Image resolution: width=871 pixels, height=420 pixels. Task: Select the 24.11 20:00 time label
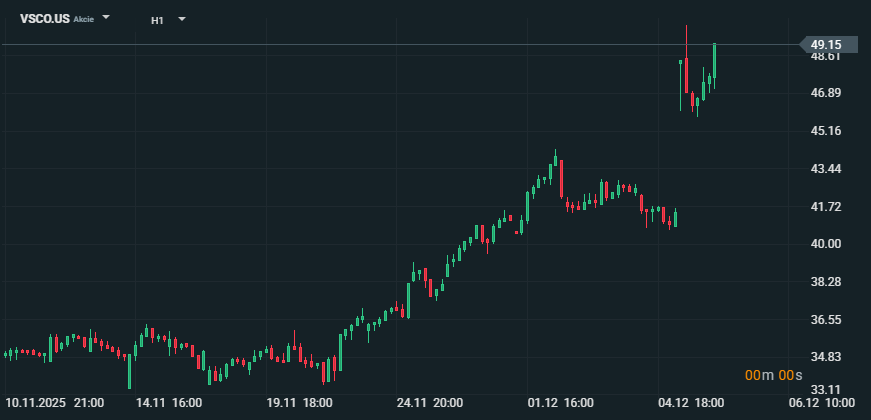click(430, 403)
